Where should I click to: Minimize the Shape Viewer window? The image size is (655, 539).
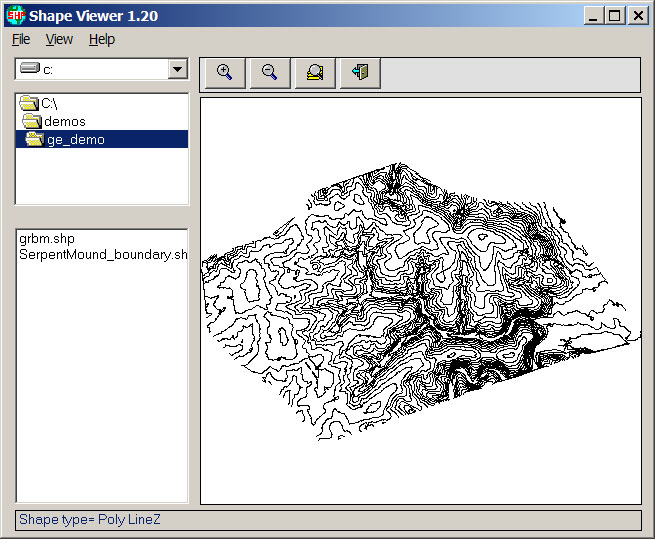[592, 16]
